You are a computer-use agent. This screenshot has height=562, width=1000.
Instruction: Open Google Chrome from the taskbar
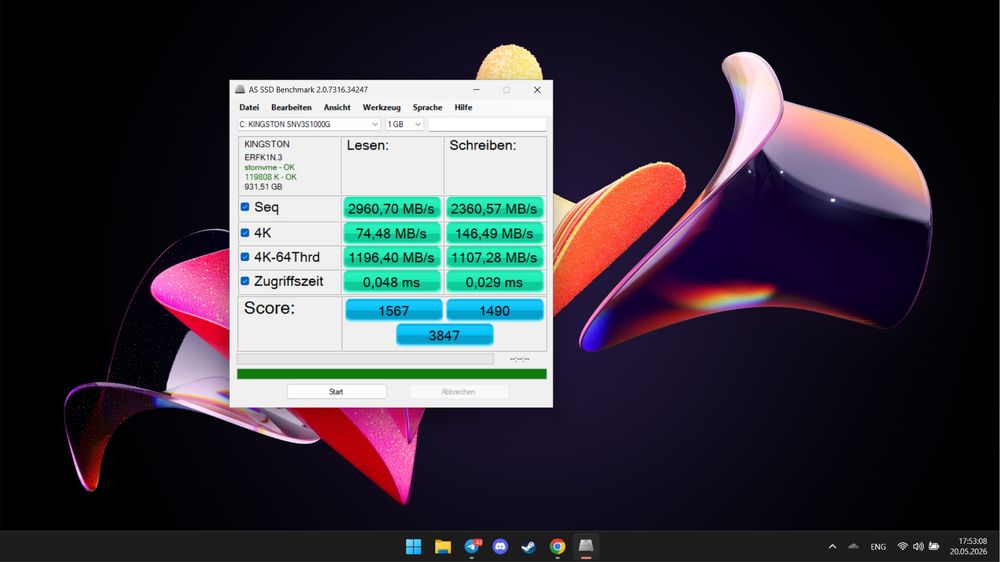coord(557,546)
